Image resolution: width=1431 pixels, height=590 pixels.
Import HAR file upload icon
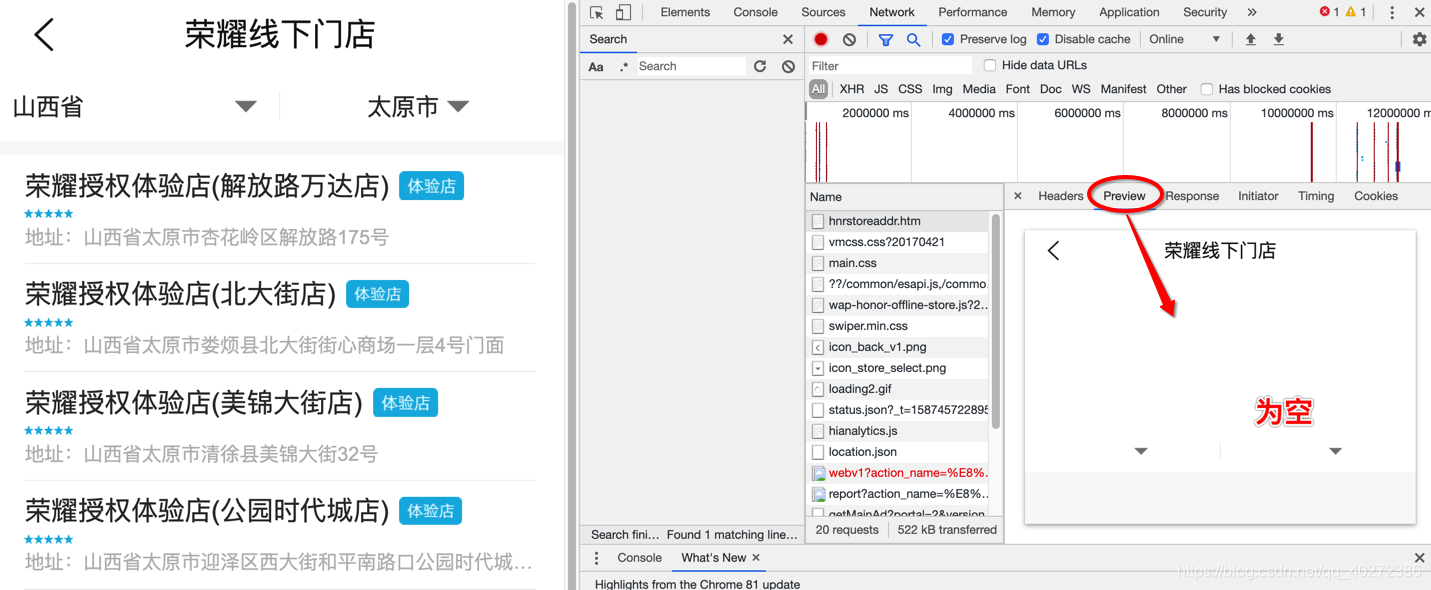[x=1250, y=39]
